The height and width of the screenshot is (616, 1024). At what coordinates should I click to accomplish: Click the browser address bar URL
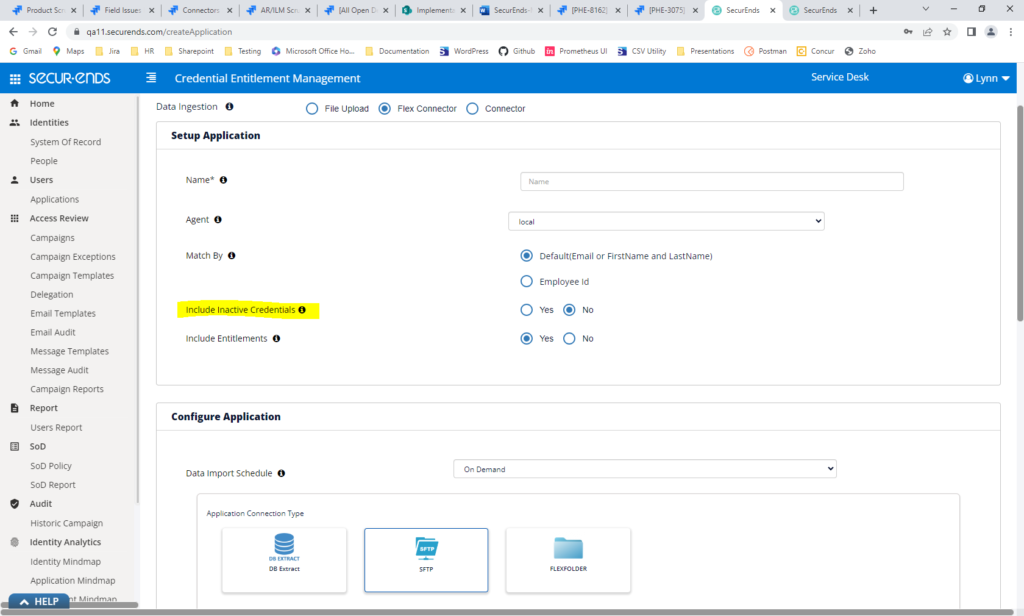pyautogui.click(x=159, y=31)
